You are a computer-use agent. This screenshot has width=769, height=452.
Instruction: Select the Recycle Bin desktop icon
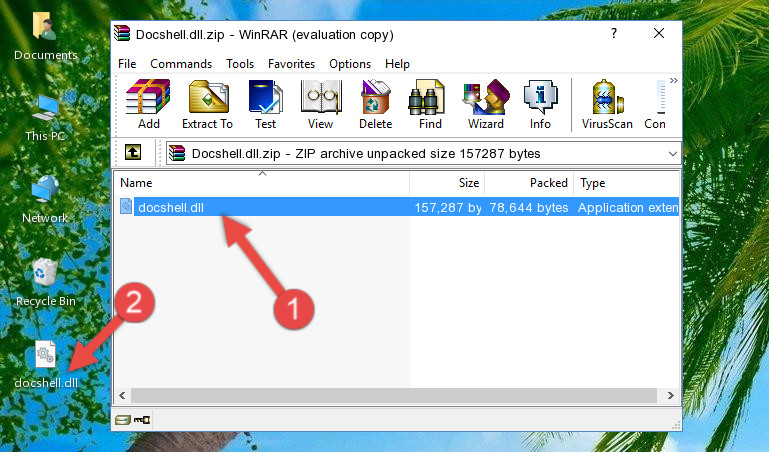click(x=46, y=283)
